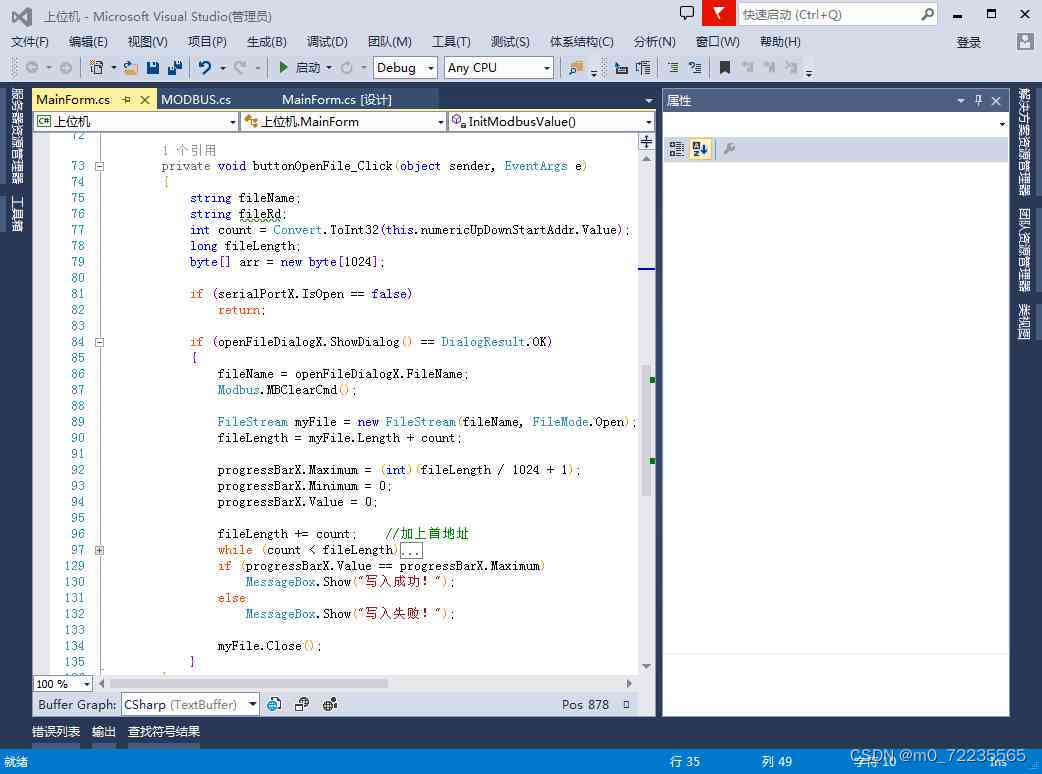
Task: Click the property pages wrench icon
Action: click(729, 149)
